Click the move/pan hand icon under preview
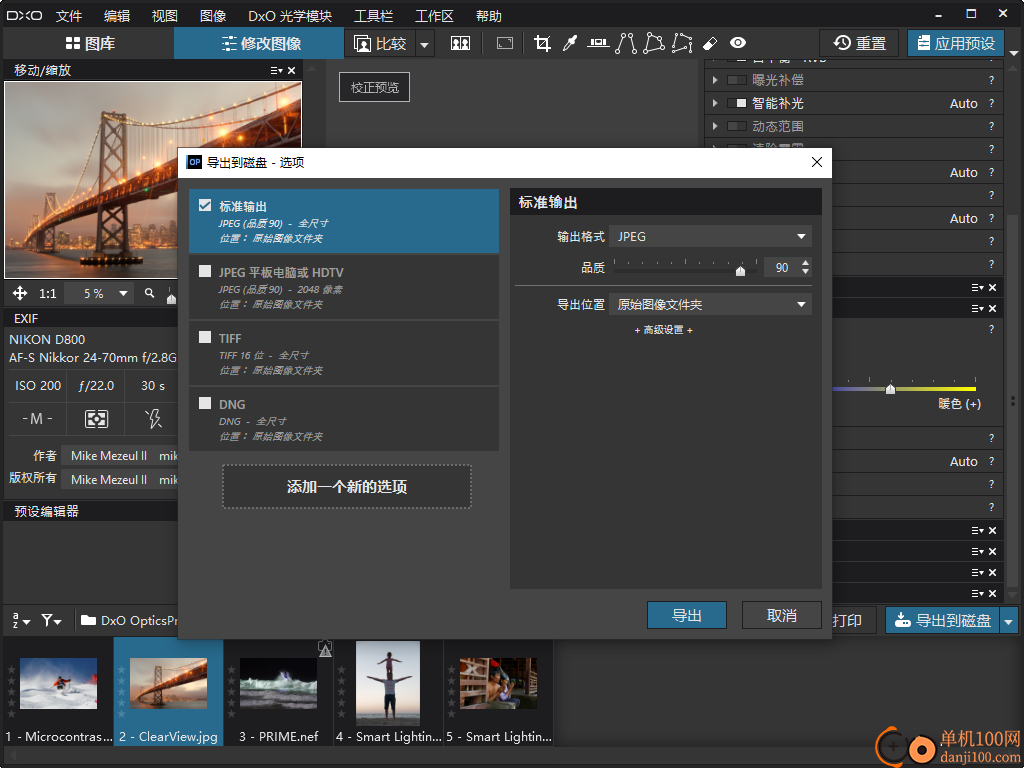1024x768 pixels. pos(20,293)
